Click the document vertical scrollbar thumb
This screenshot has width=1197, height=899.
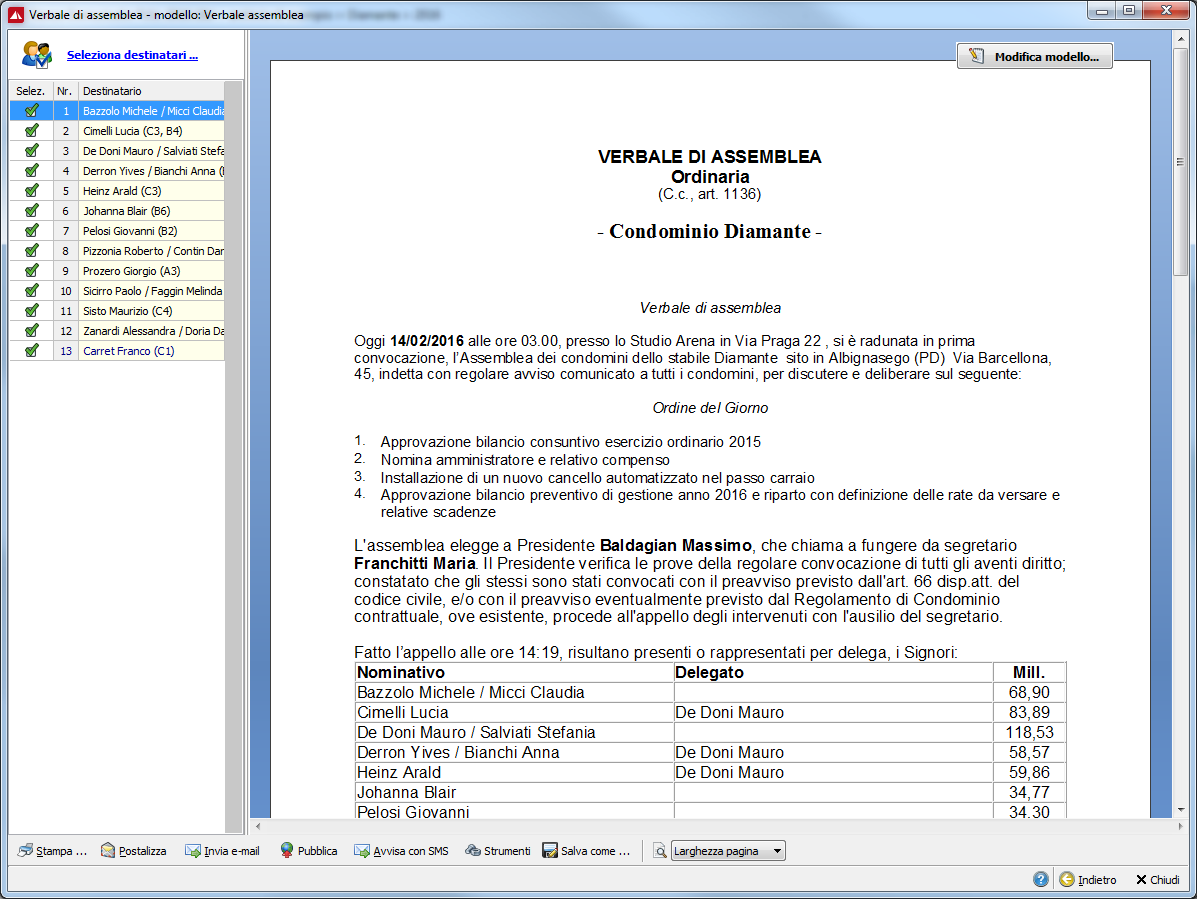tap(1180, 162)
